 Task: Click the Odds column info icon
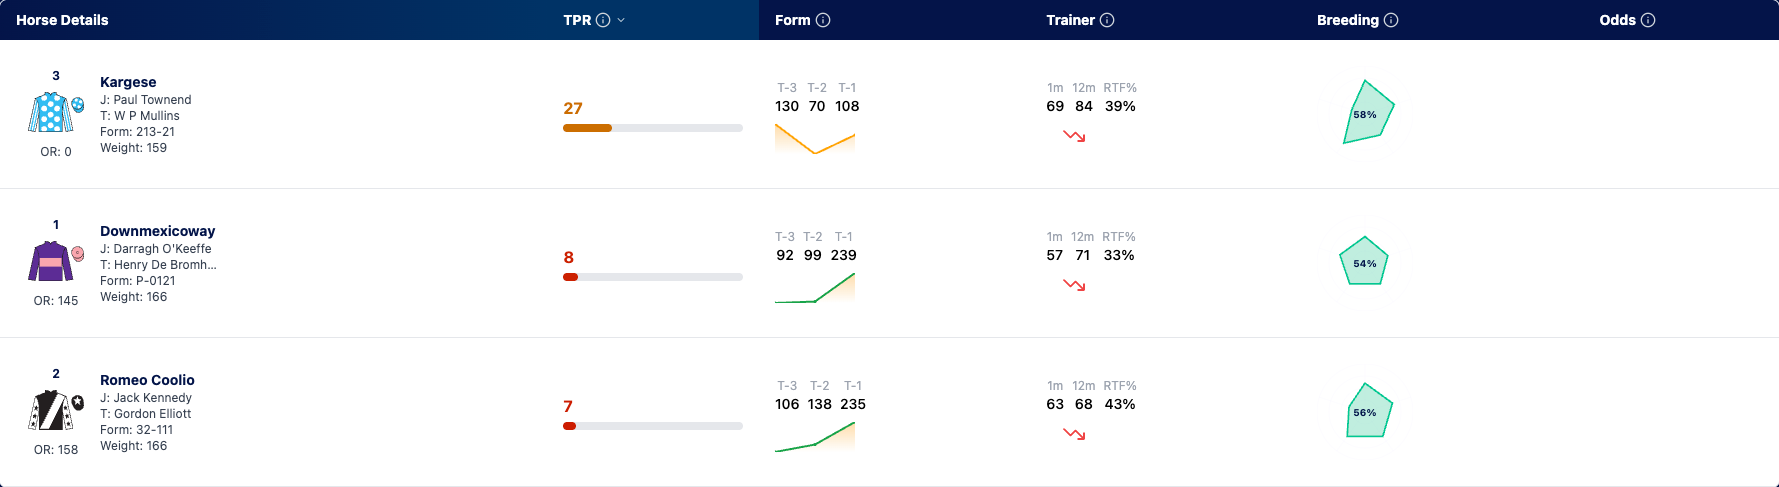tap(1648, 20)
